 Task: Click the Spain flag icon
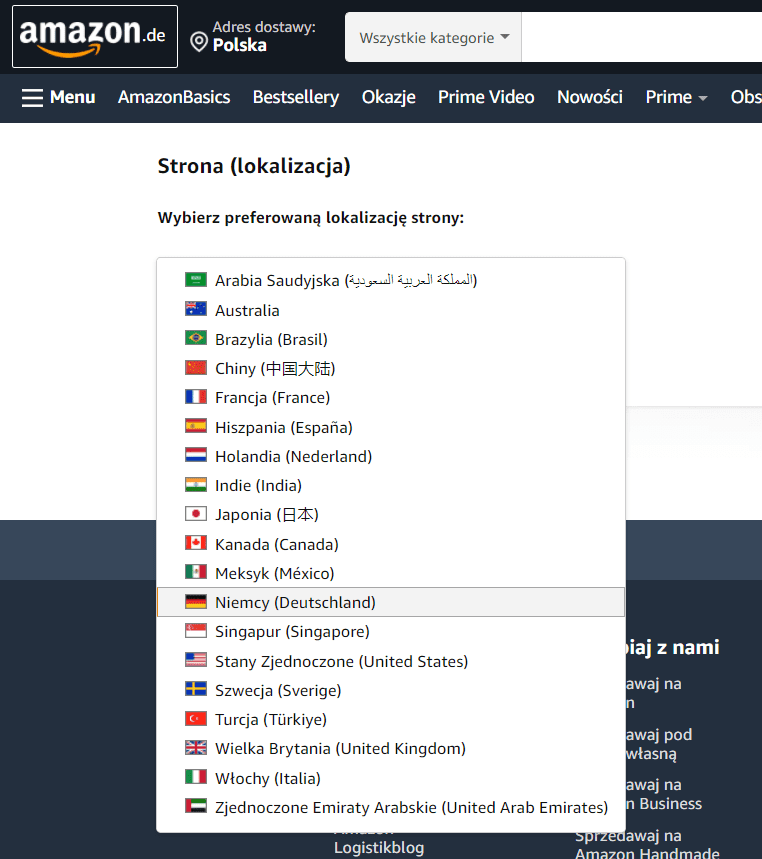[196, 426]
